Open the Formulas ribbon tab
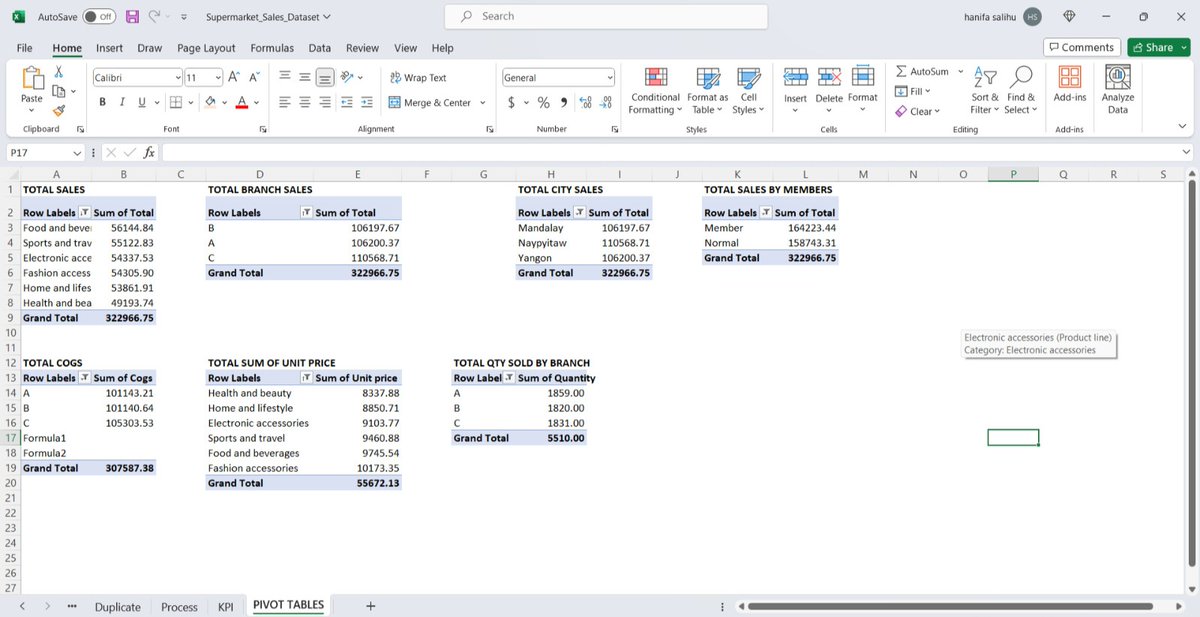The width and height of the screenshot is (1200, 617). pyautogui.click(x=272, y=47)
